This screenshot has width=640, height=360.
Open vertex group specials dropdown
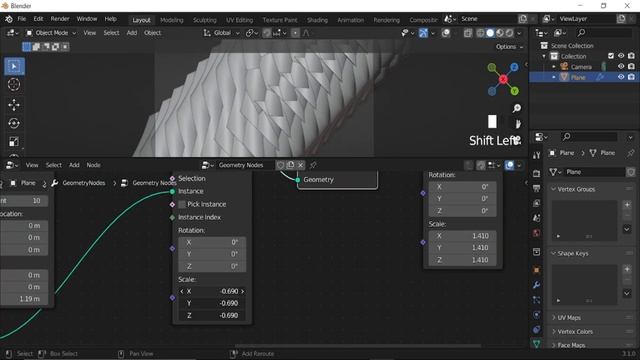[x=627, y=229]
